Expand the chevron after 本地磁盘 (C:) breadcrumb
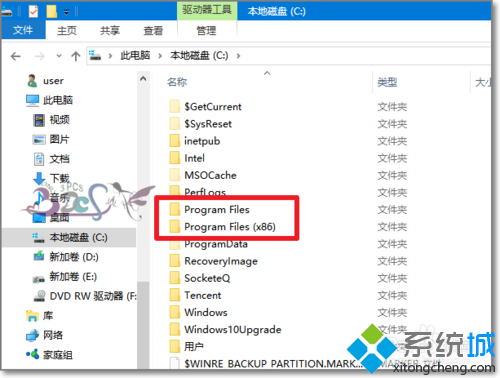The width and height of the screenshot is (500, 378). pos(238,56)
